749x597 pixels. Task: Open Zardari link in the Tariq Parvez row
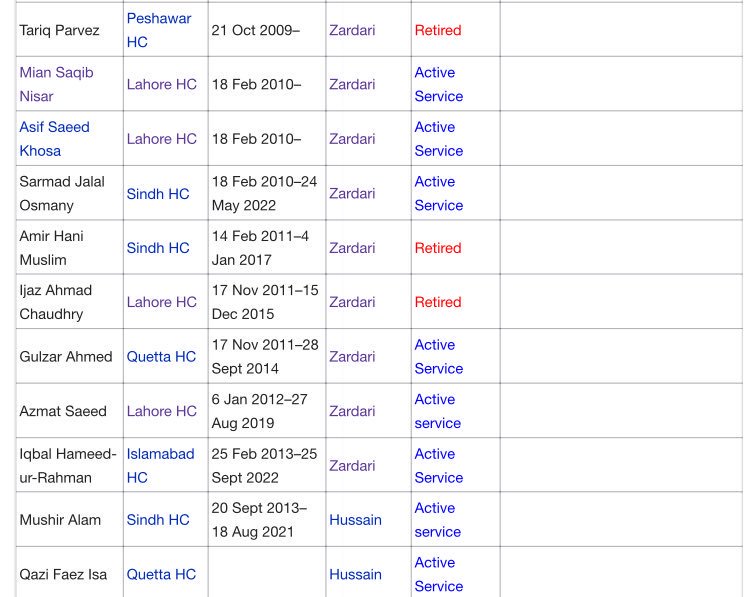pos(352,30)
